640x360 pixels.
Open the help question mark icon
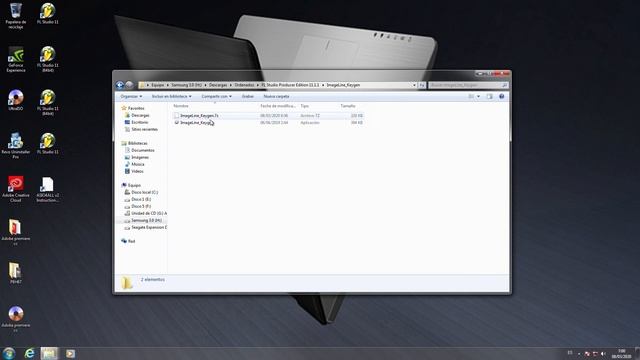click(502, 96)
